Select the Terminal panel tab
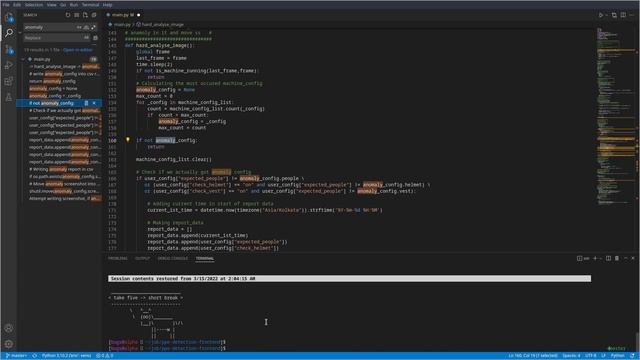 pyautogui.click(x=204, y=258)
